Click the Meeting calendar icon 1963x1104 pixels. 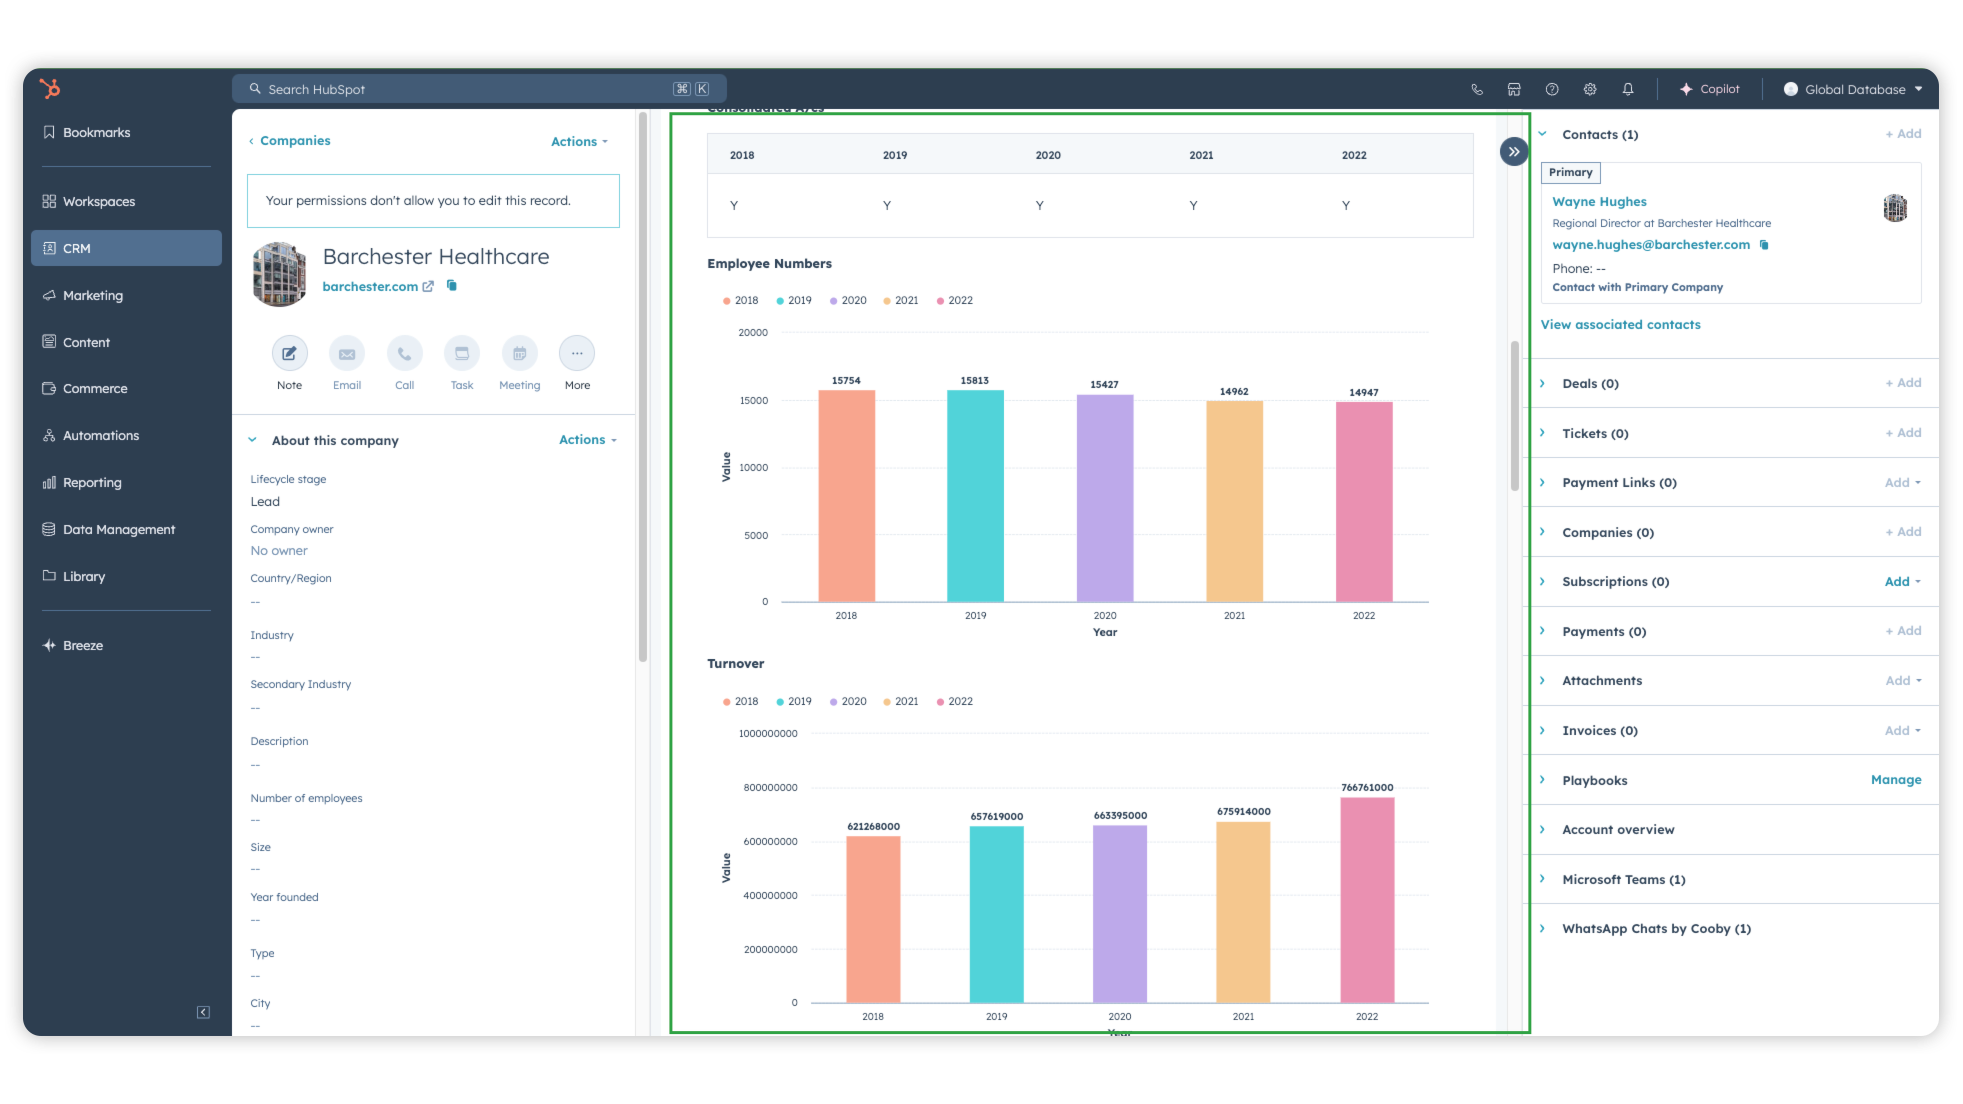tap(519, 353)
